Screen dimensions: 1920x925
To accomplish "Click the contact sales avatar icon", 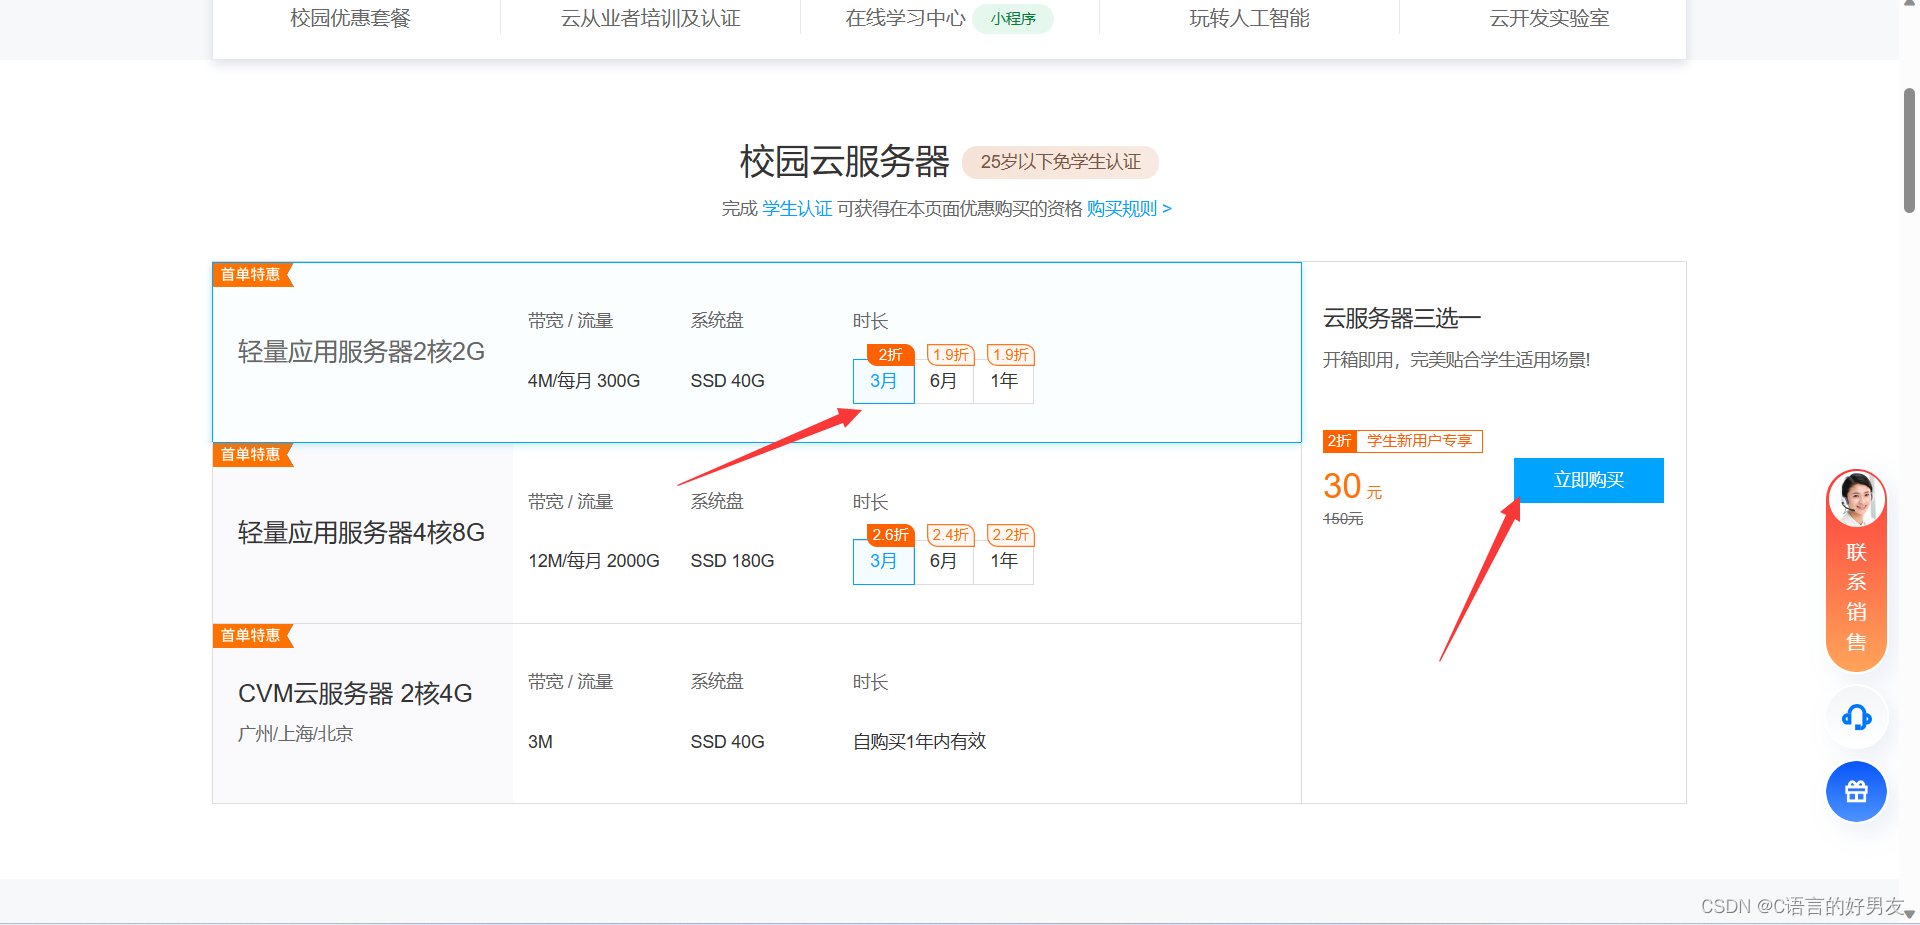I will [x=1856, y=500].
